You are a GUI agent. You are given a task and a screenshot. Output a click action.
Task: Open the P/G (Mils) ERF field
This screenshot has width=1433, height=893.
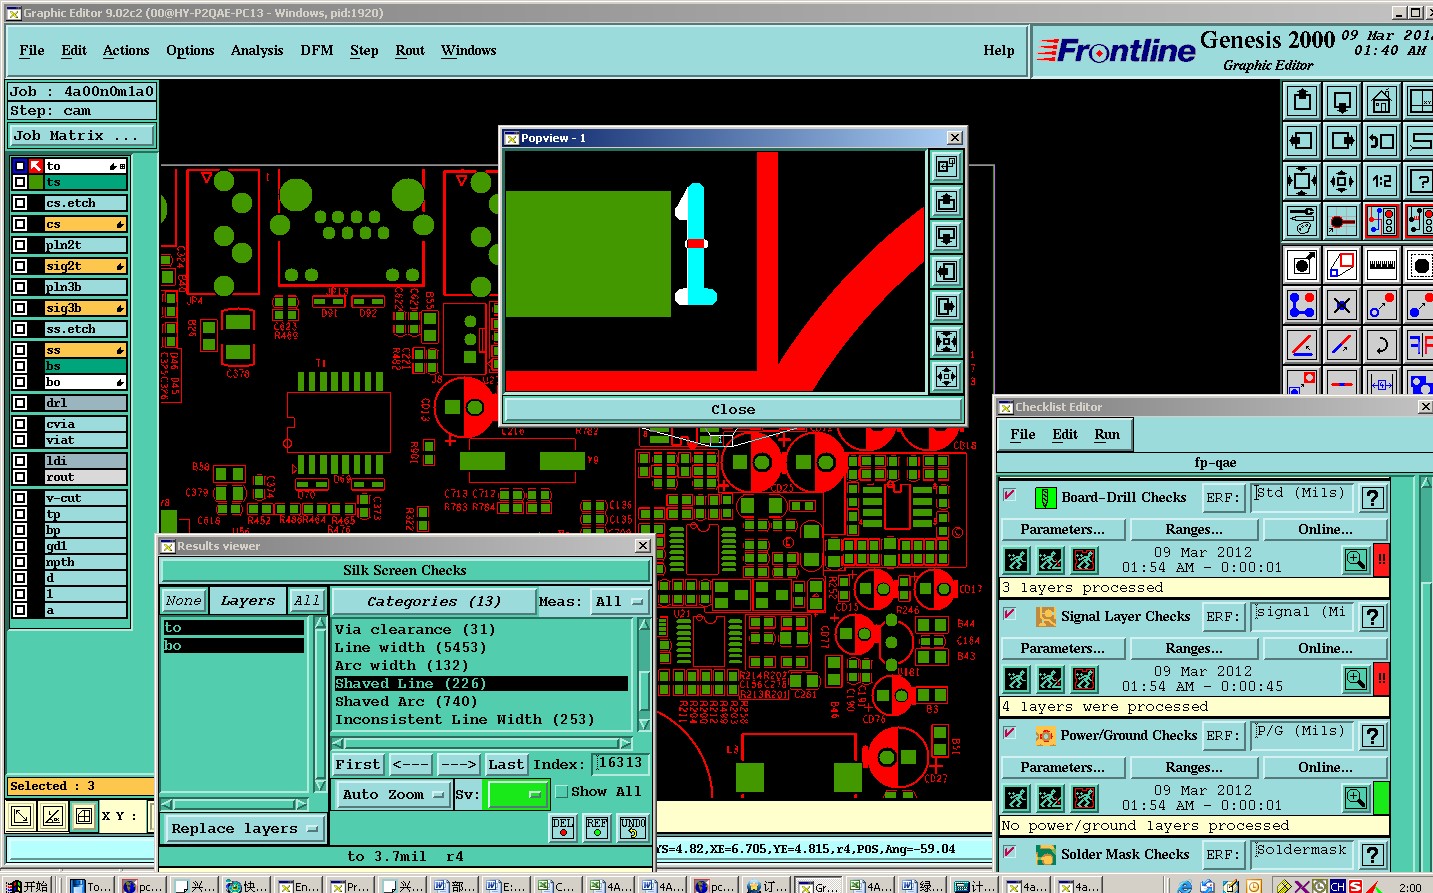coord(1303,735)
